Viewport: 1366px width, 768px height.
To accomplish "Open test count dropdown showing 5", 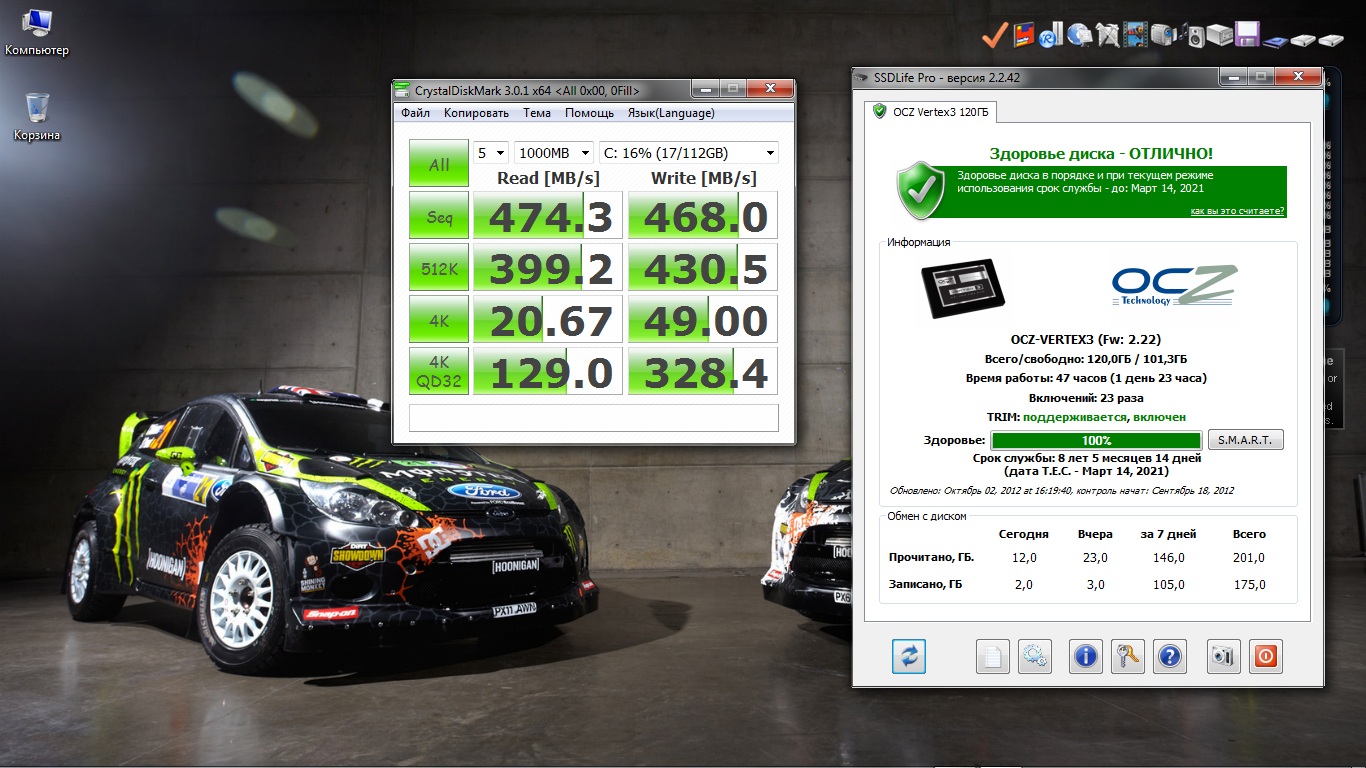I will (x=491, y=153).
